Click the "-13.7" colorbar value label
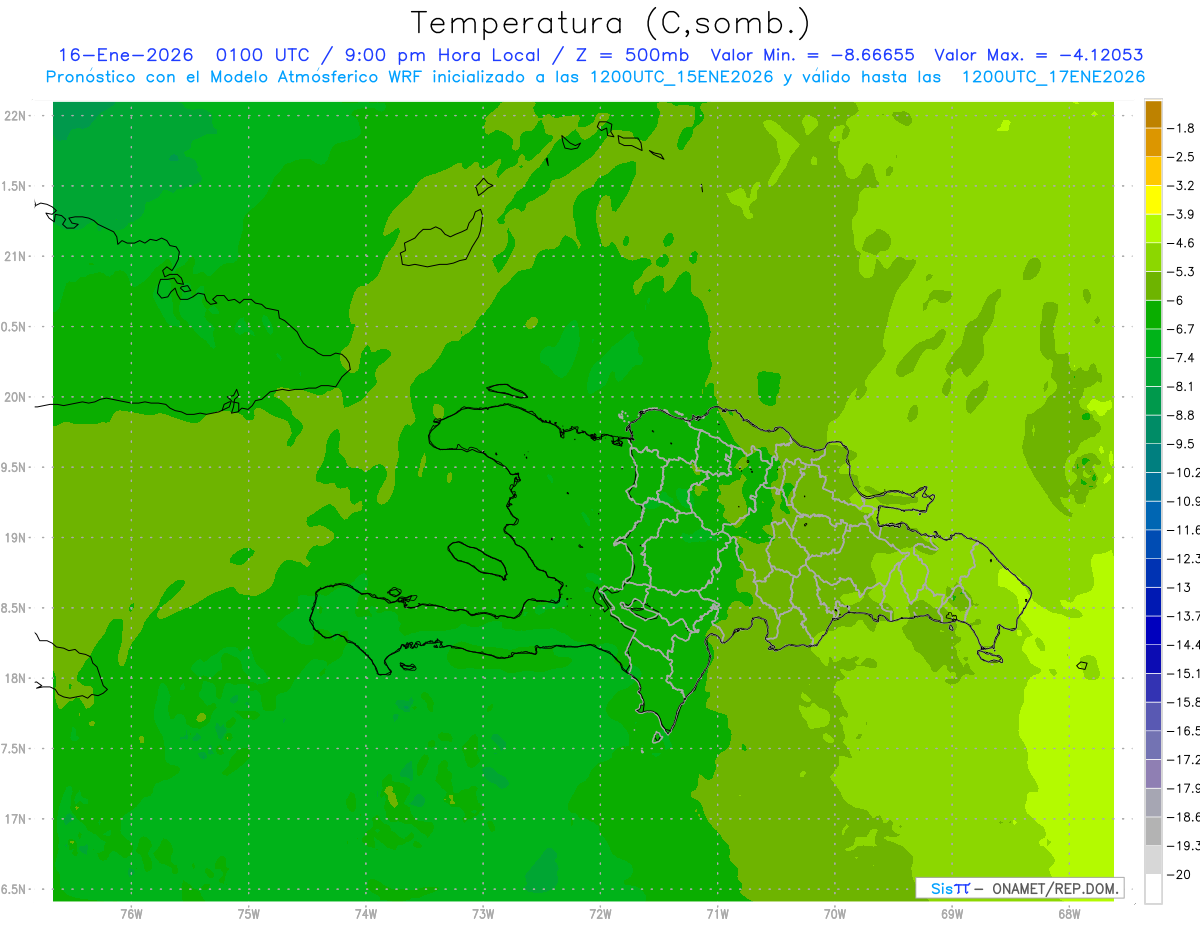The height and width of the screenshot is (927, 1200). [1184, 616]
